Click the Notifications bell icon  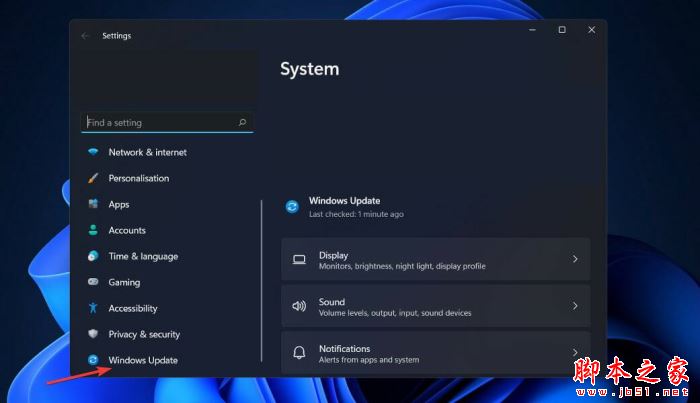point(299,353)
